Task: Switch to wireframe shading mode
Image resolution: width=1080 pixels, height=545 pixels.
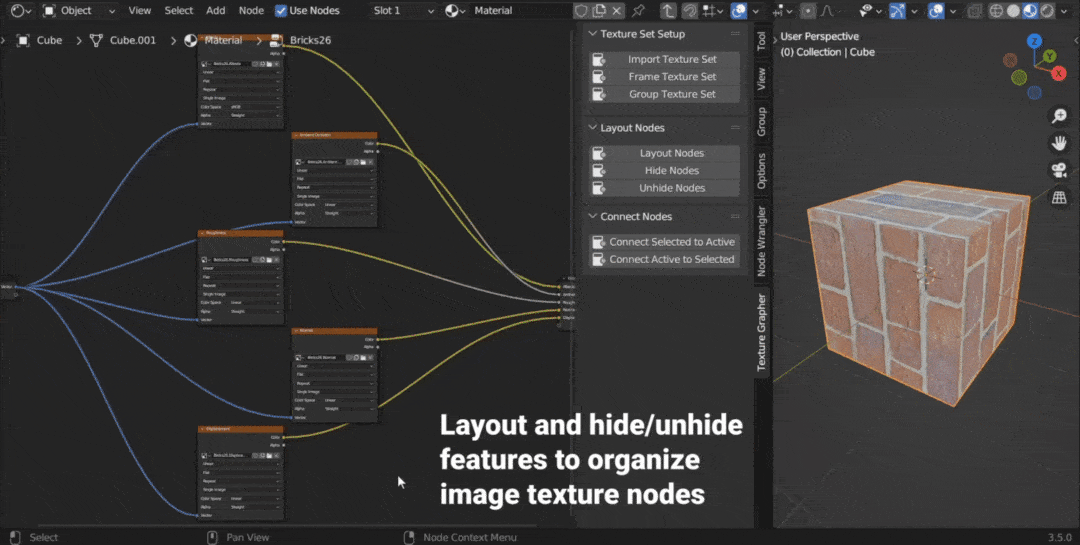Action: [x=996, y=10]
